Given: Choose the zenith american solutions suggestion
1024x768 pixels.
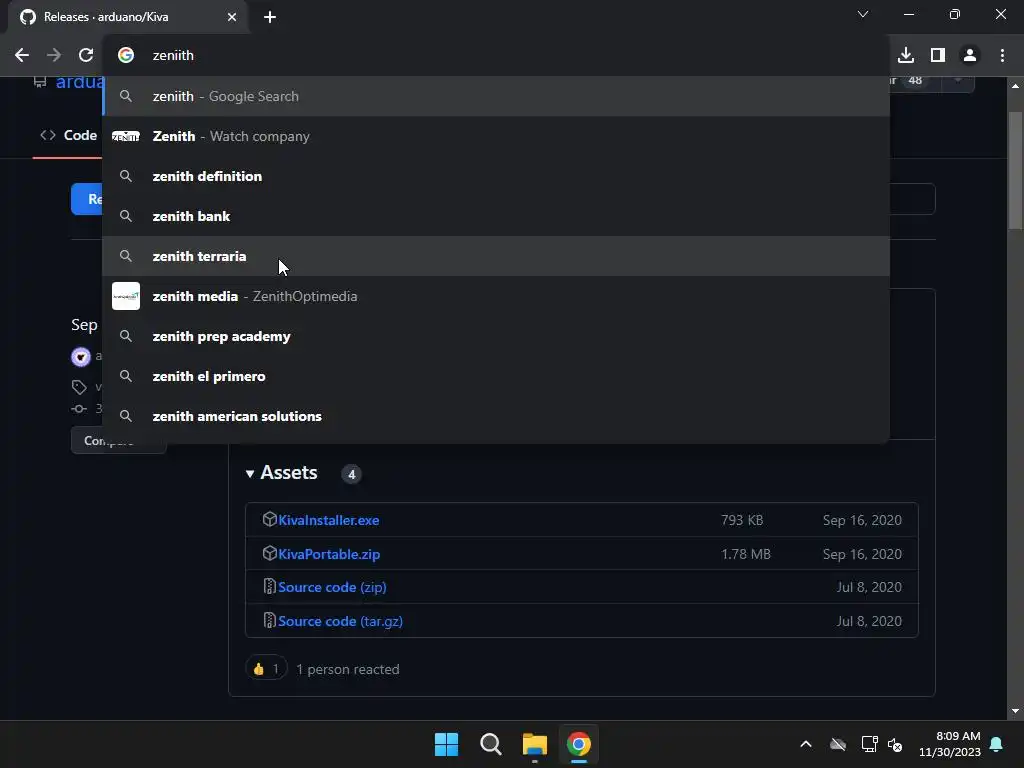Looking at the screenshot, I should click(x=496, y=416).
